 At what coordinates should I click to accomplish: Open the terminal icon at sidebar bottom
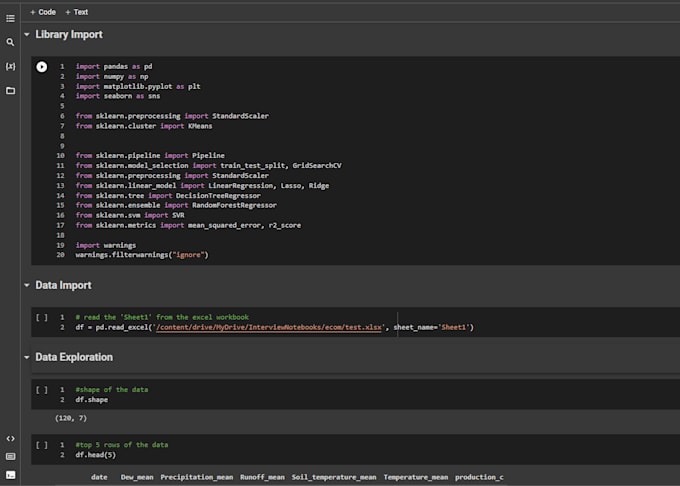(10, 475)
